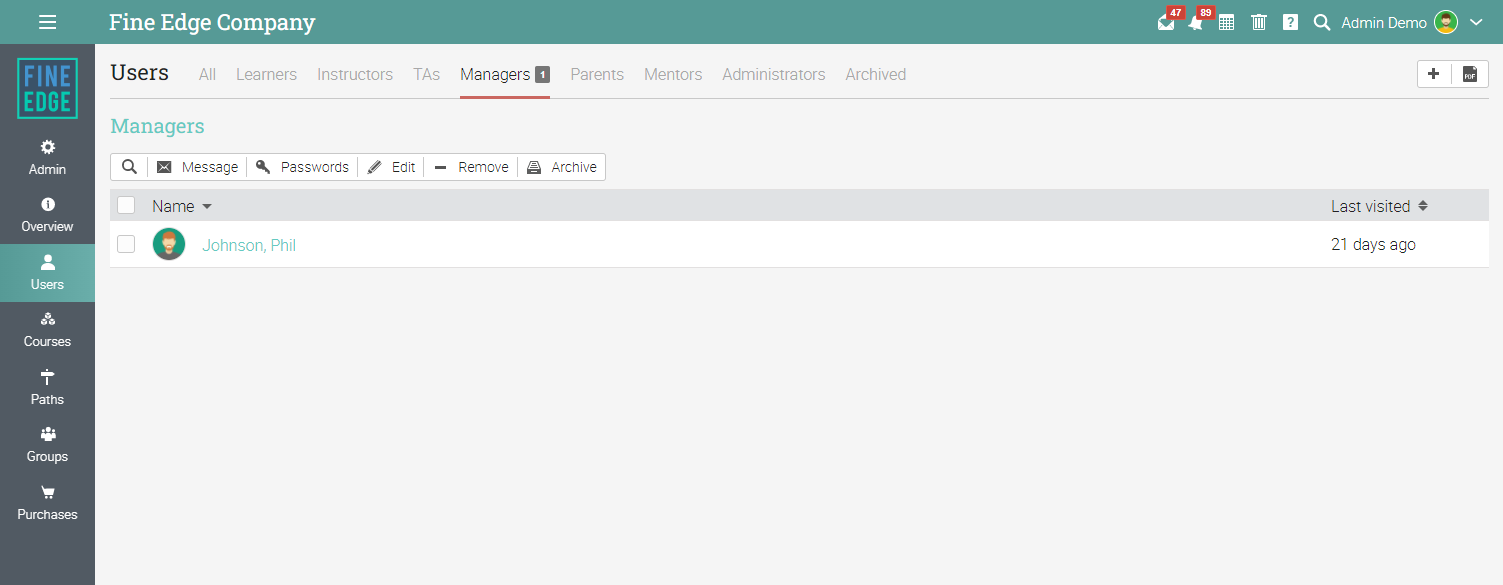1503x585 pixels.
Task: Open the help question mark icon
Action: pyautogui.click(x=1290, y=22)
